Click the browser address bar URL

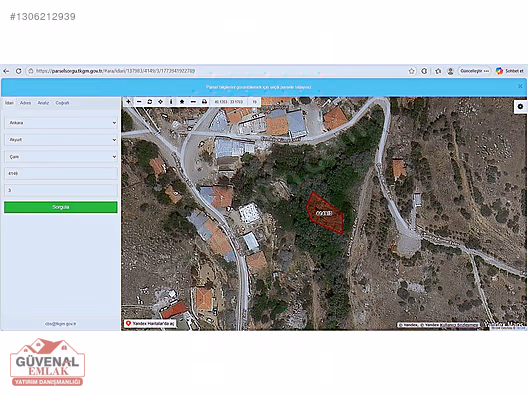(116, 71)
